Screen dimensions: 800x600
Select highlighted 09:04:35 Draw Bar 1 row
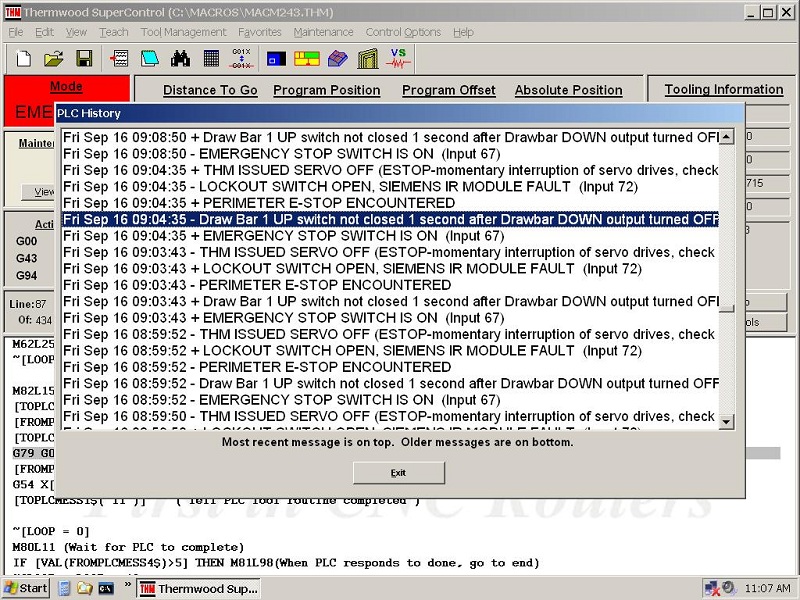click(390, 219)
